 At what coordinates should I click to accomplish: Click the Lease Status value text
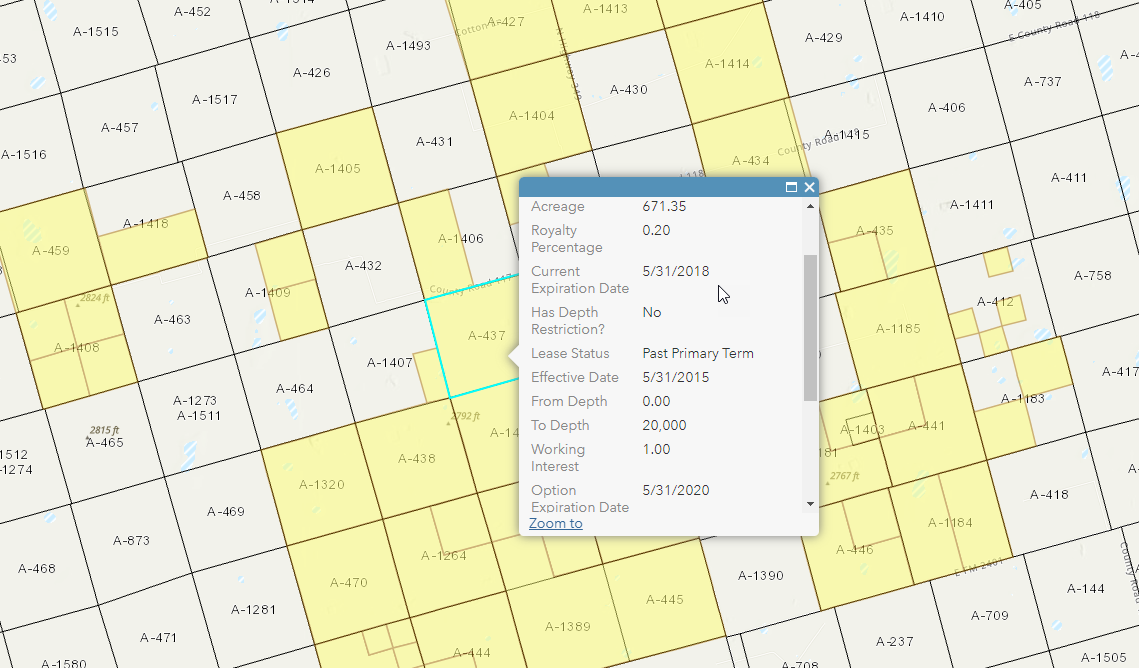697,353
